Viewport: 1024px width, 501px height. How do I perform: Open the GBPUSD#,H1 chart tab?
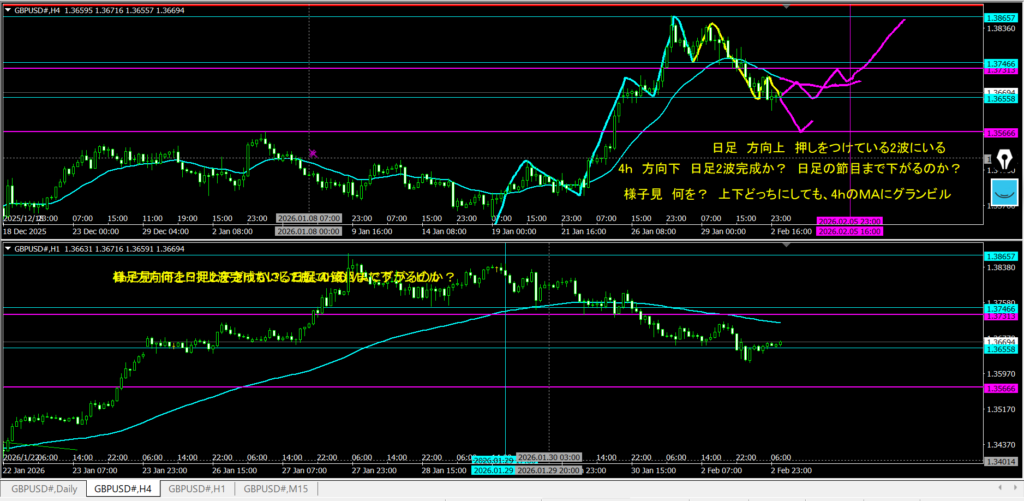[x=196, y=489]
